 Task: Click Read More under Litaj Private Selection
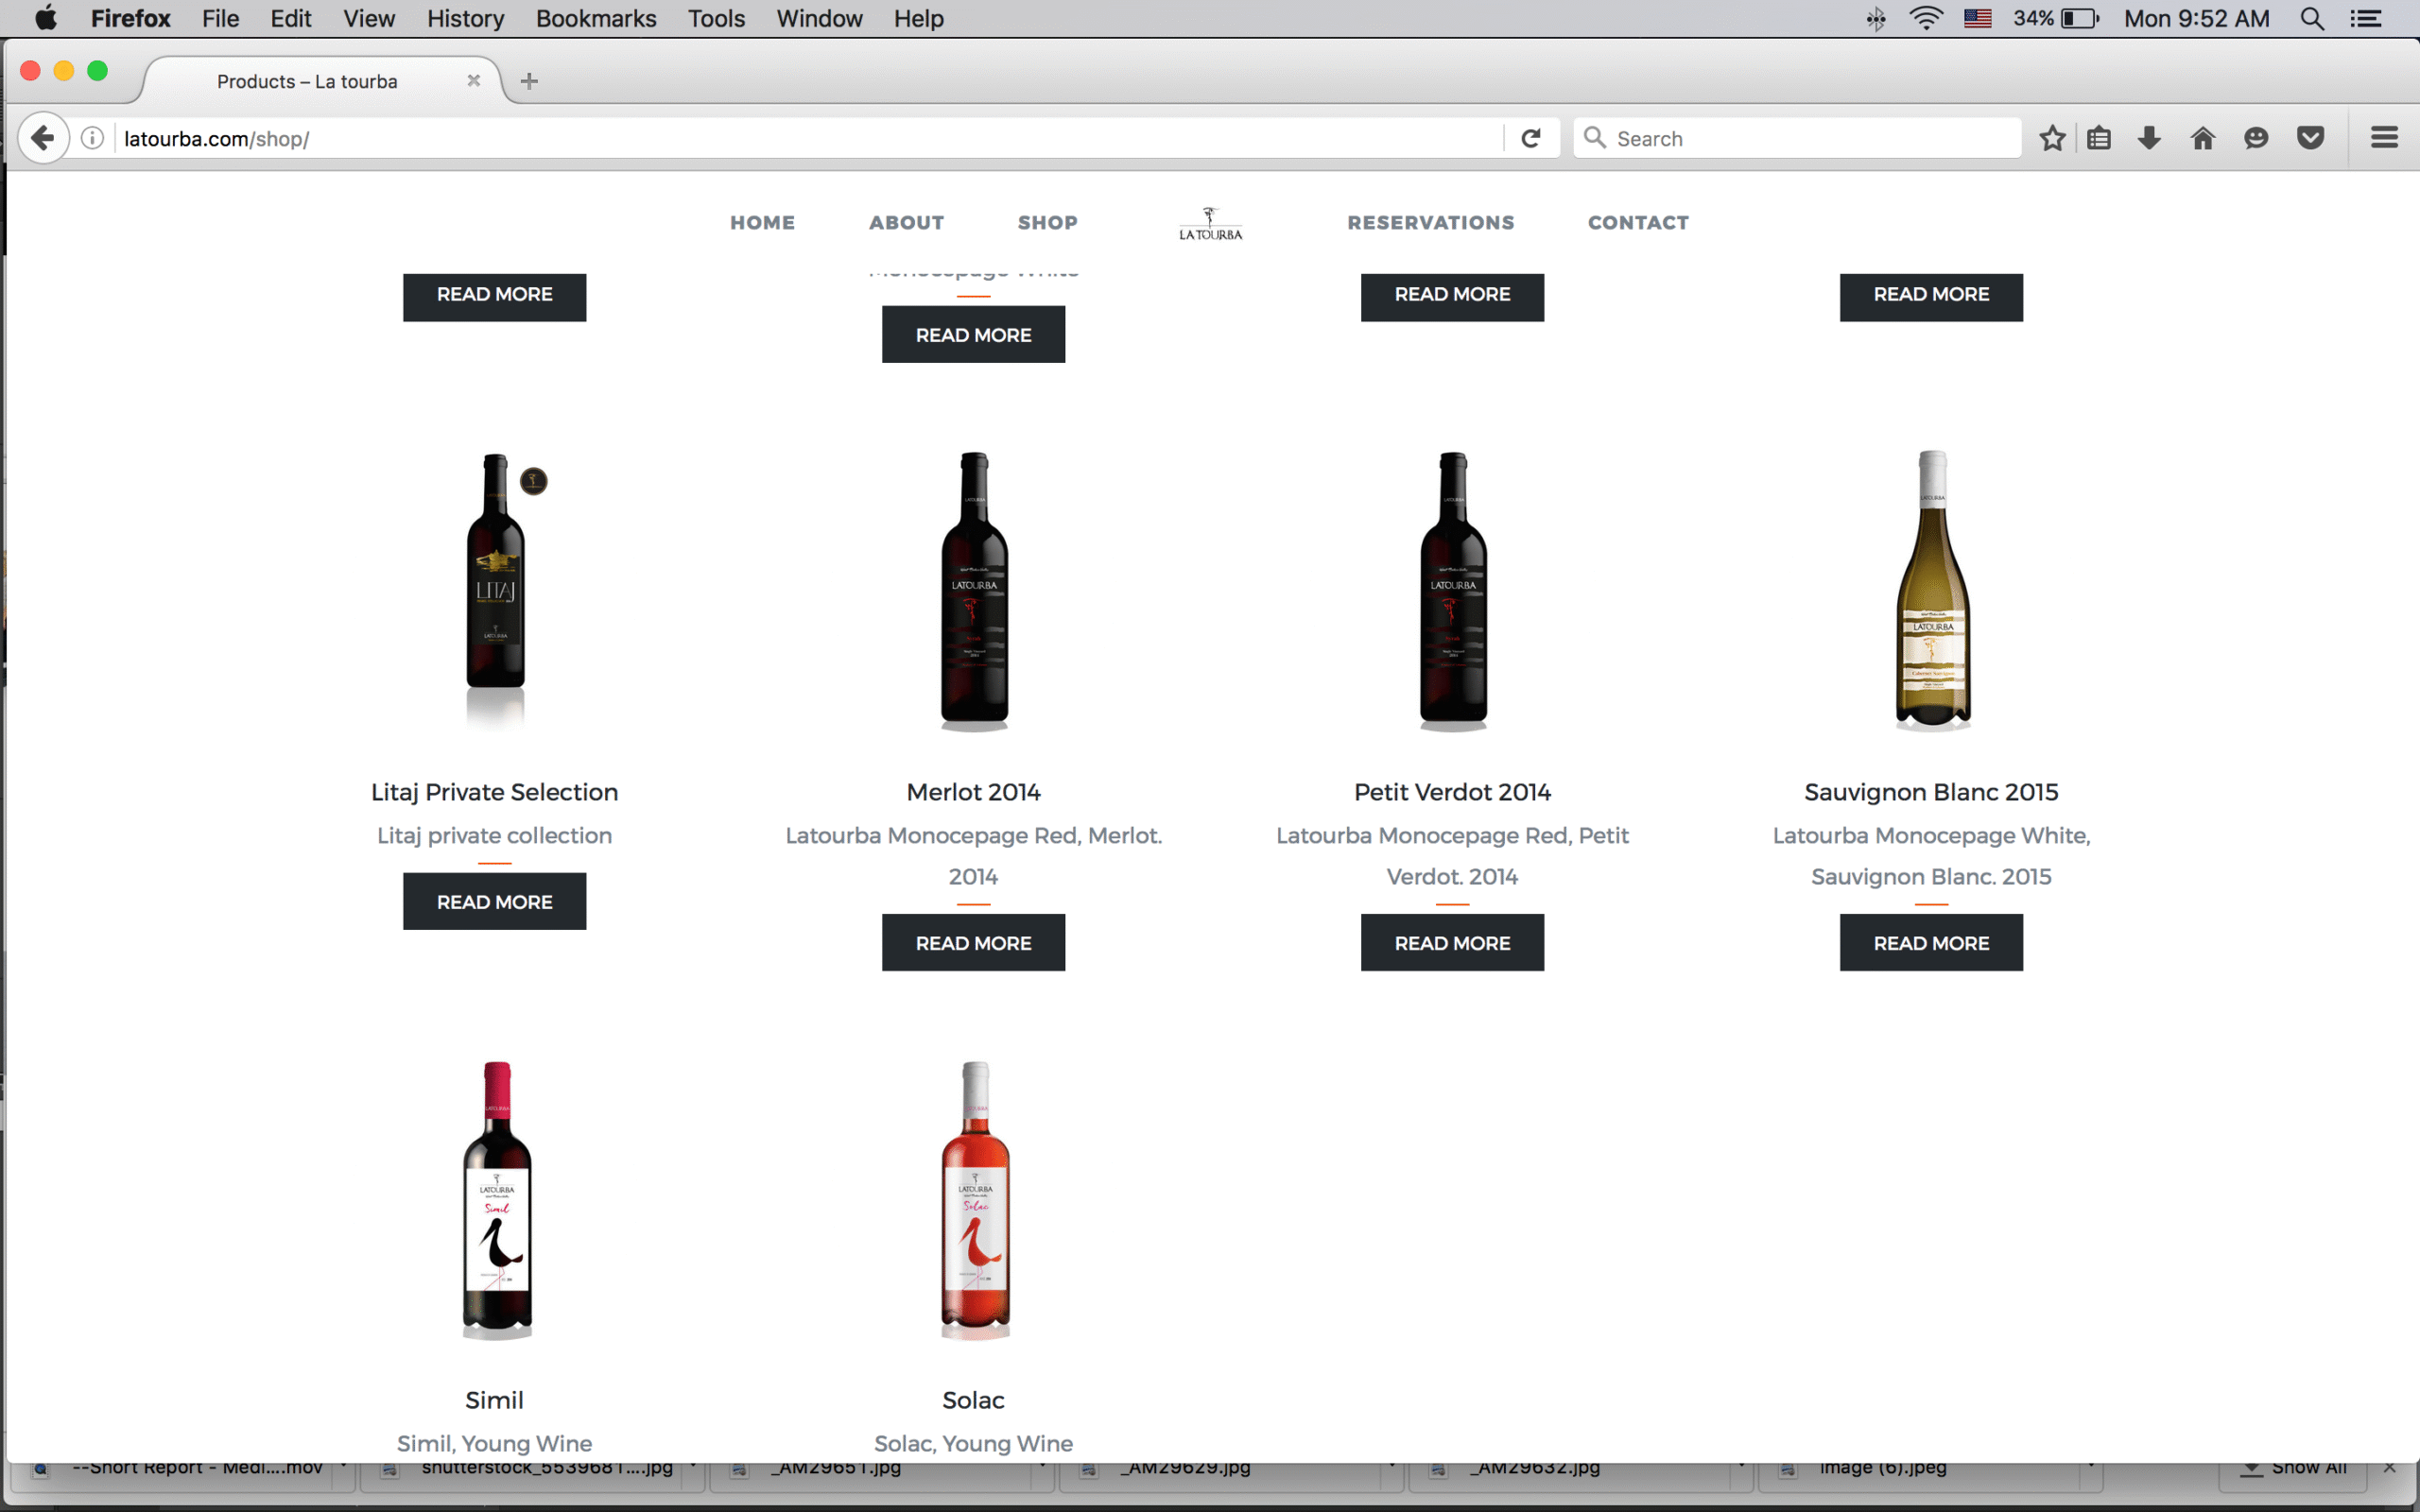pyautogui.click(x=494, y=902)
